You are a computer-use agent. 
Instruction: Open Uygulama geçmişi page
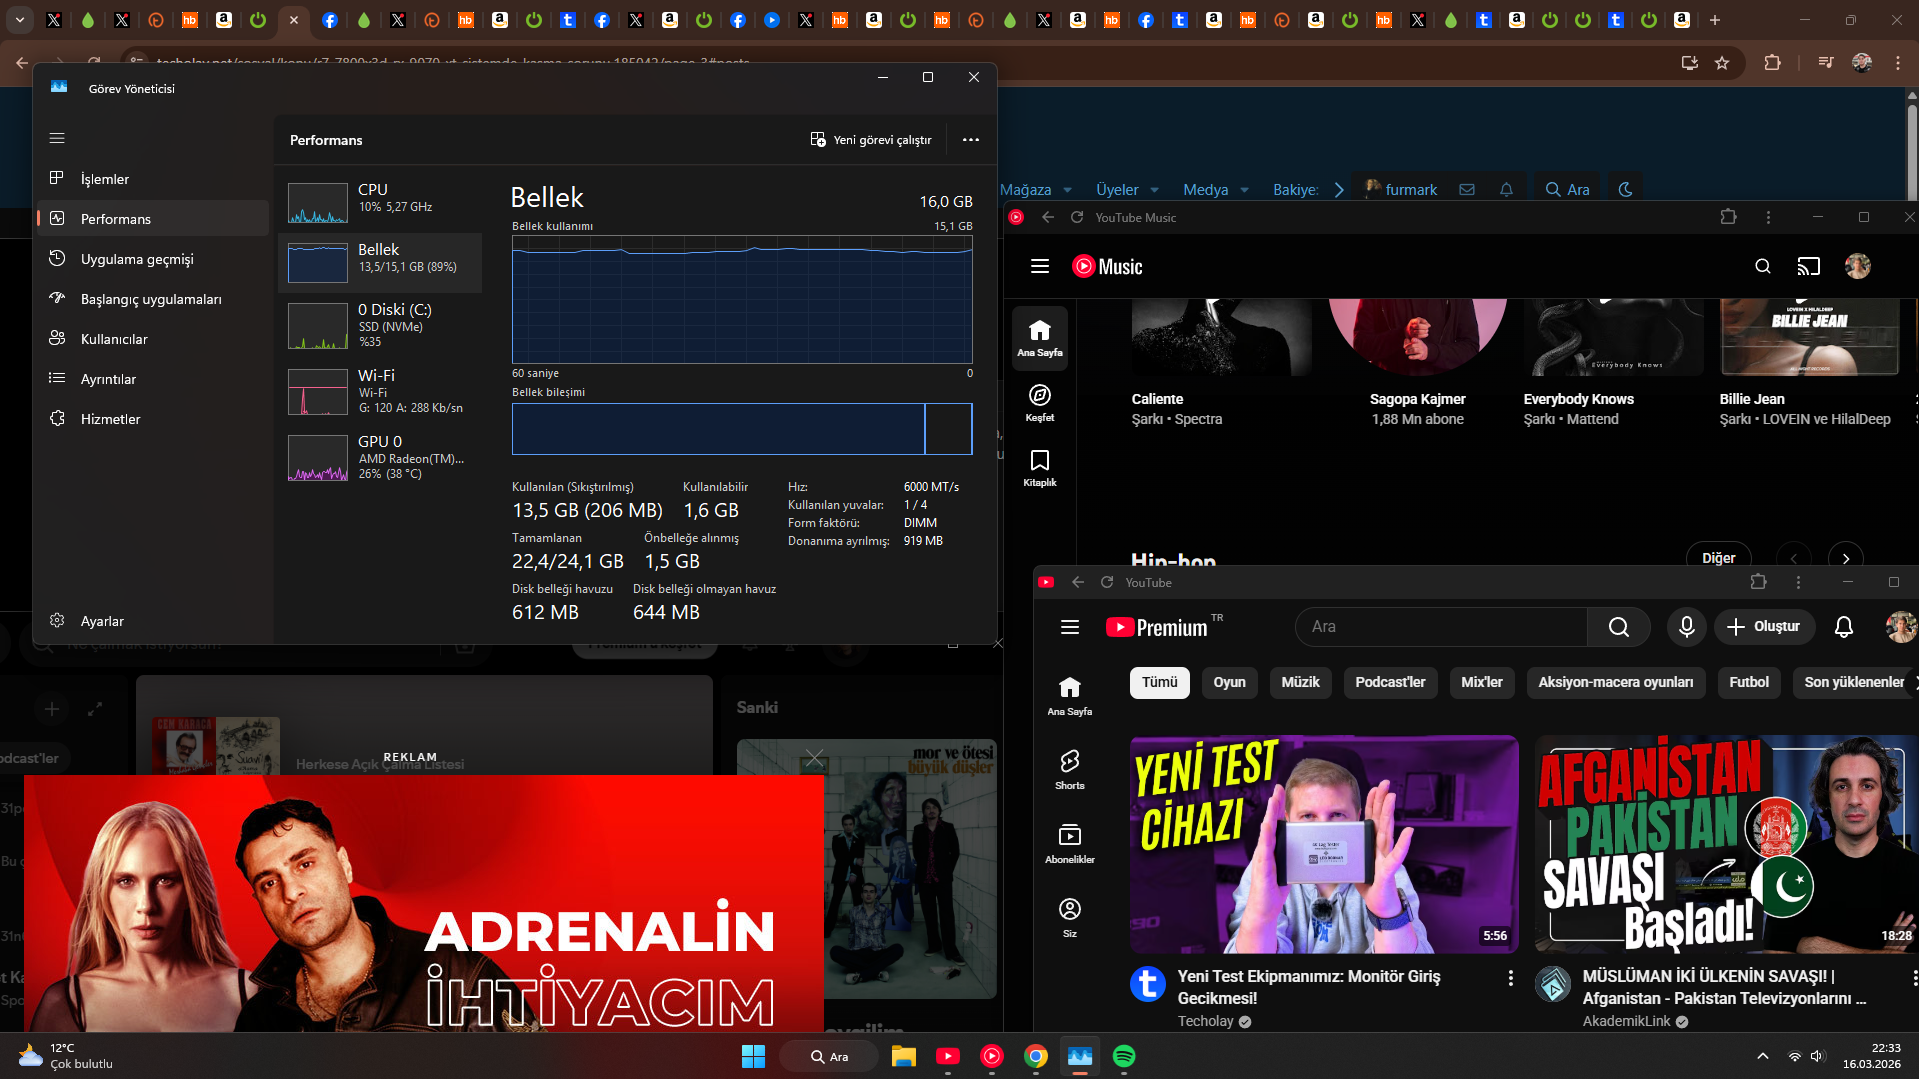tap(153, 259)
